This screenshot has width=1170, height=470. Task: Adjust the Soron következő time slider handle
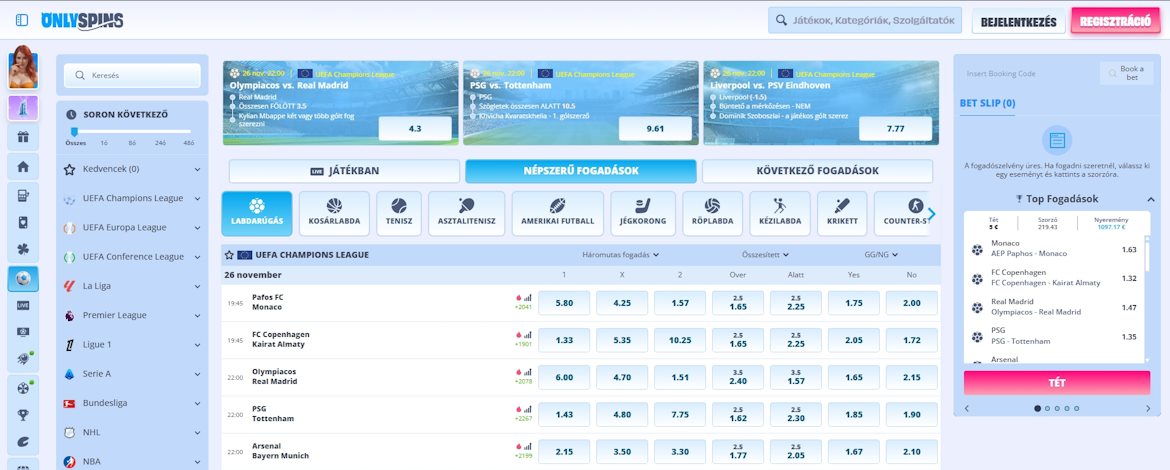pyautogui.click(x=74, y=131)
